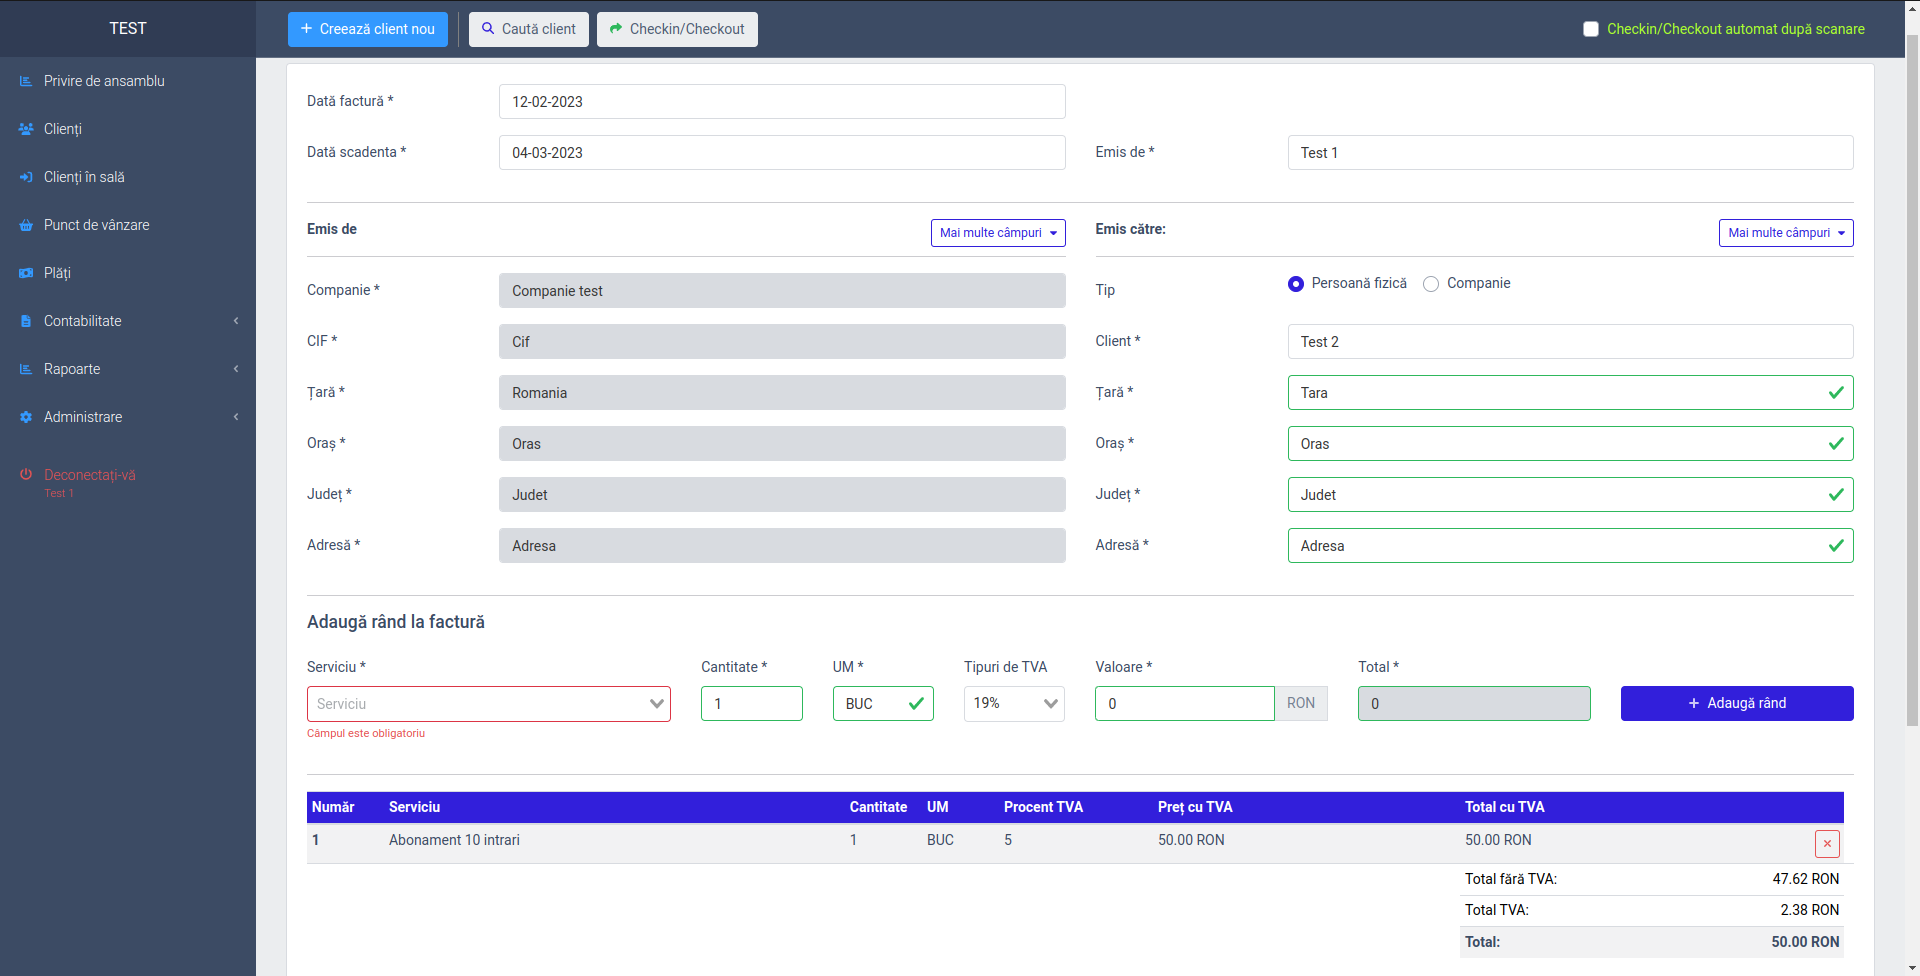Click the Clienți în sală sign-in icon
Screen dimensions: 1920x976
click(x=26, y=177)
